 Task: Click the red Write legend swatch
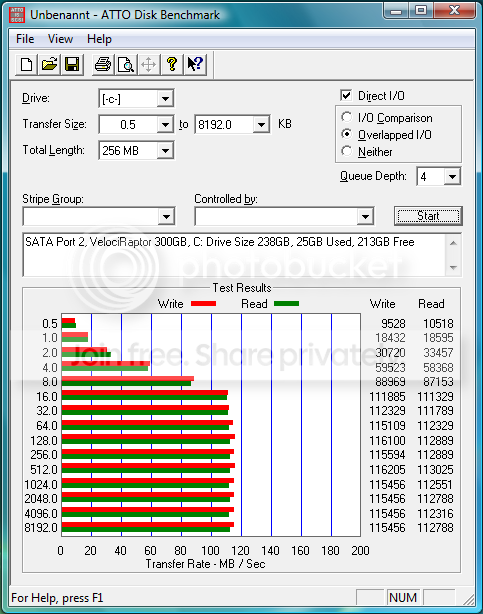click(x=203, y=303)
